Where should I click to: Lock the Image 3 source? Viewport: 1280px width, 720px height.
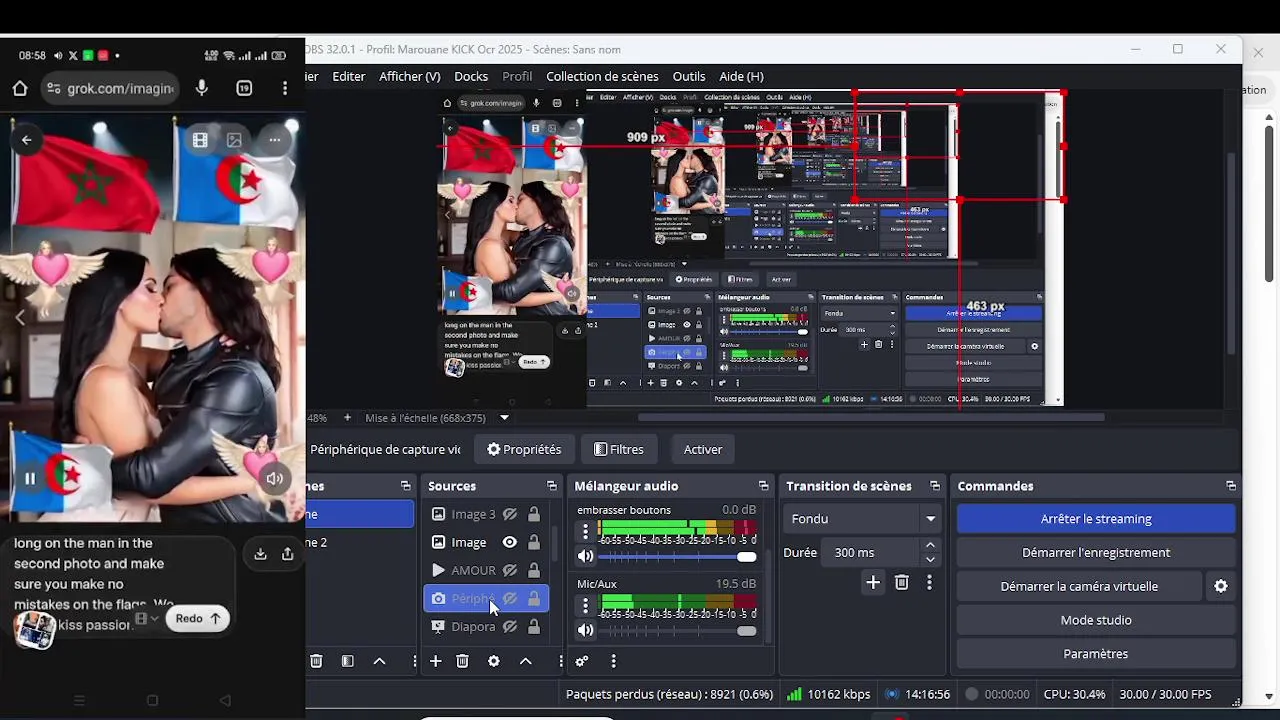click(534, 514)
